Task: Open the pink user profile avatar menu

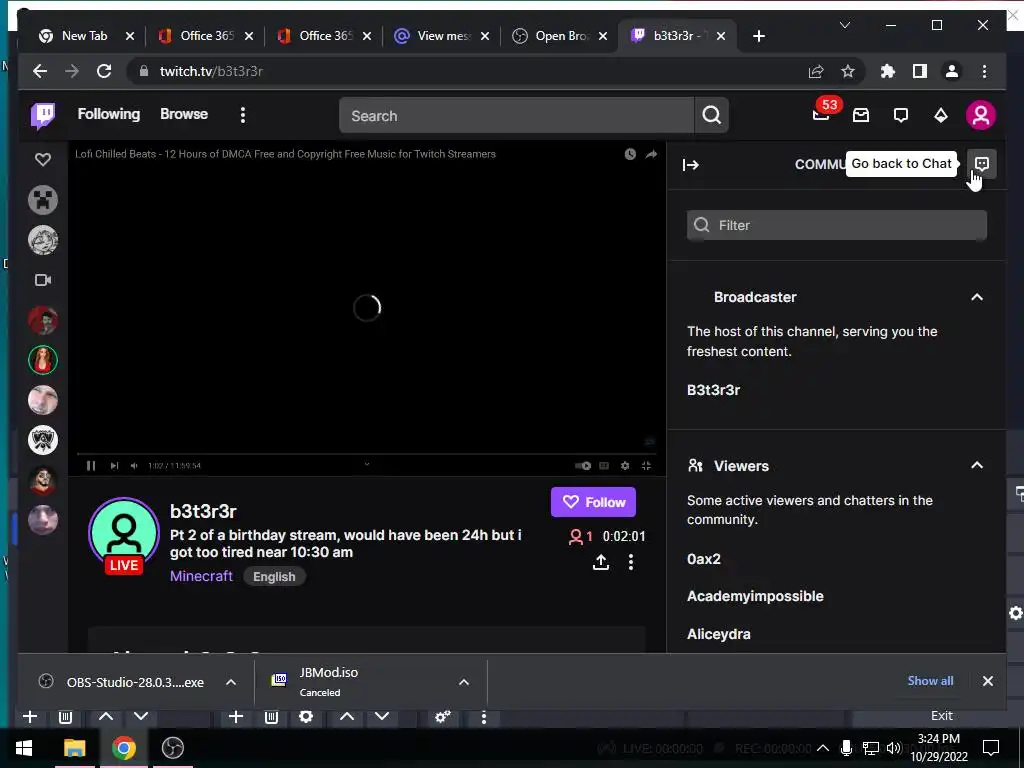Action: point(980,116)
